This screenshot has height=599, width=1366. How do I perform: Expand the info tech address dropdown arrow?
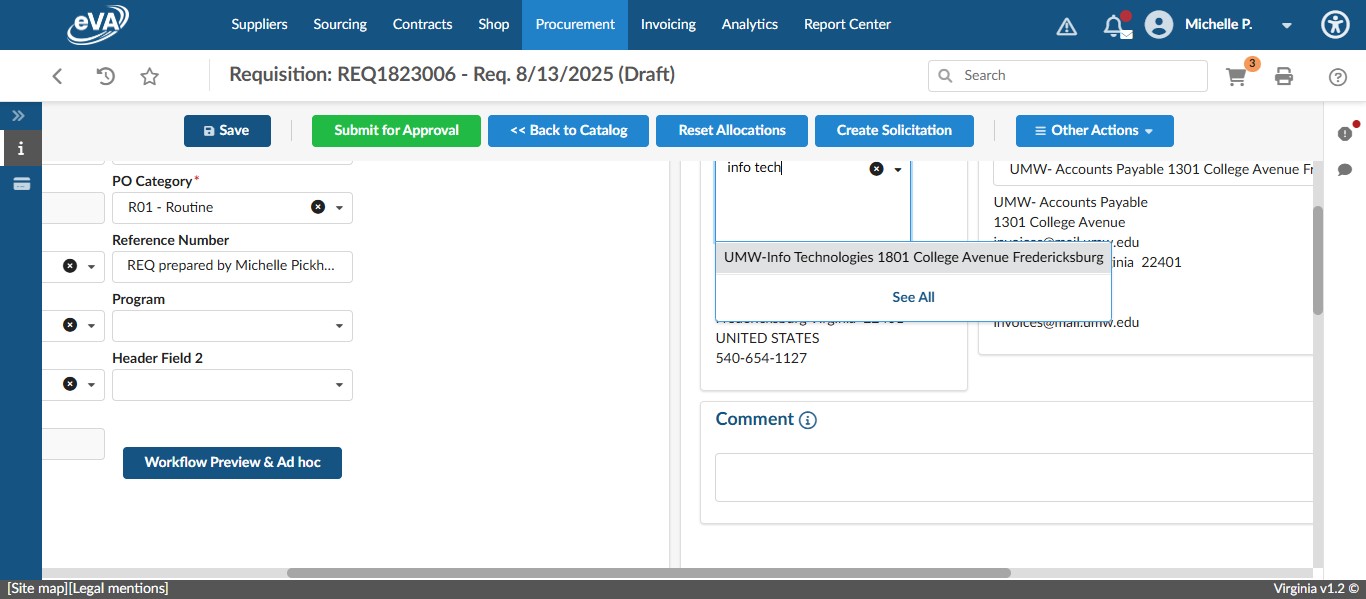point(898,170)
